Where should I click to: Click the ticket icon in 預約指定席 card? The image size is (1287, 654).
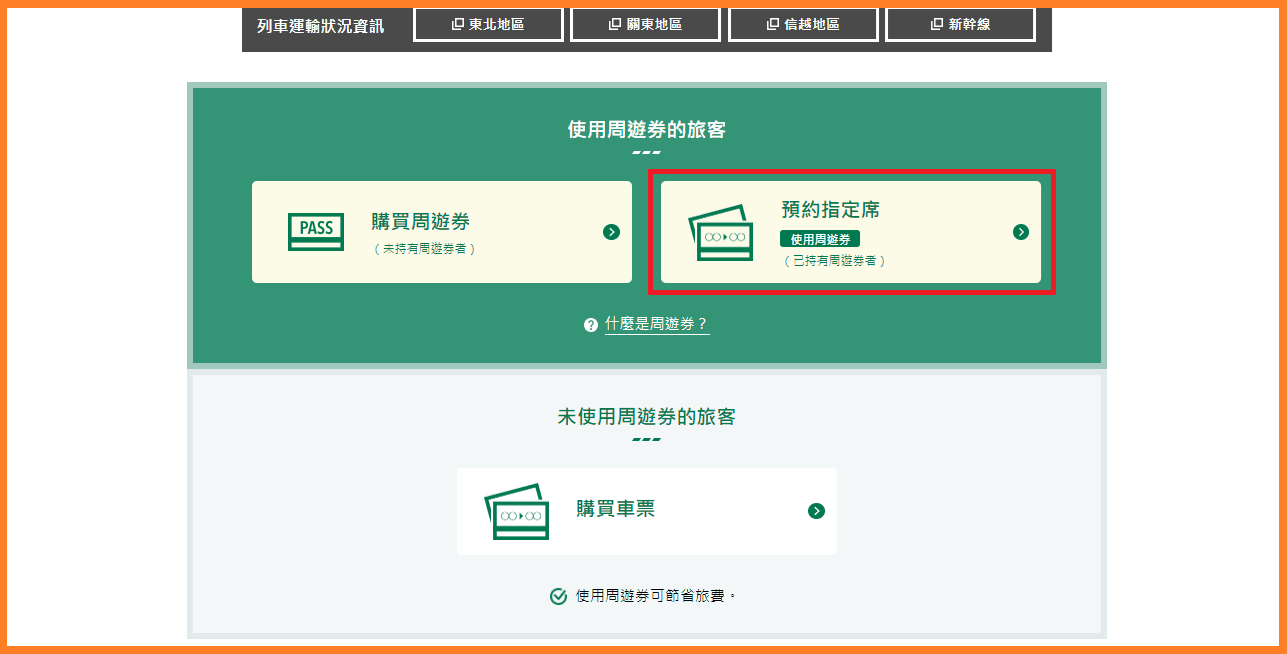pos(719,234)
